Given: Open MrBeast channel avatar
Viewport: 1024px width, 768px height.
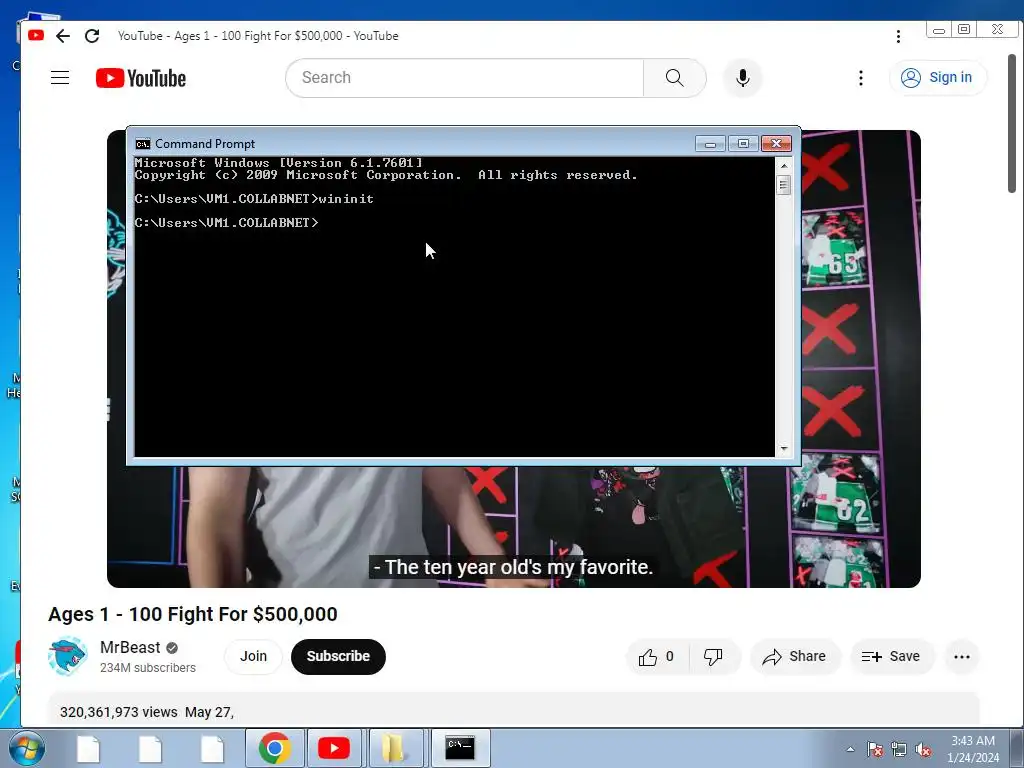Looking at the screenshot, I should coord(67,656).
